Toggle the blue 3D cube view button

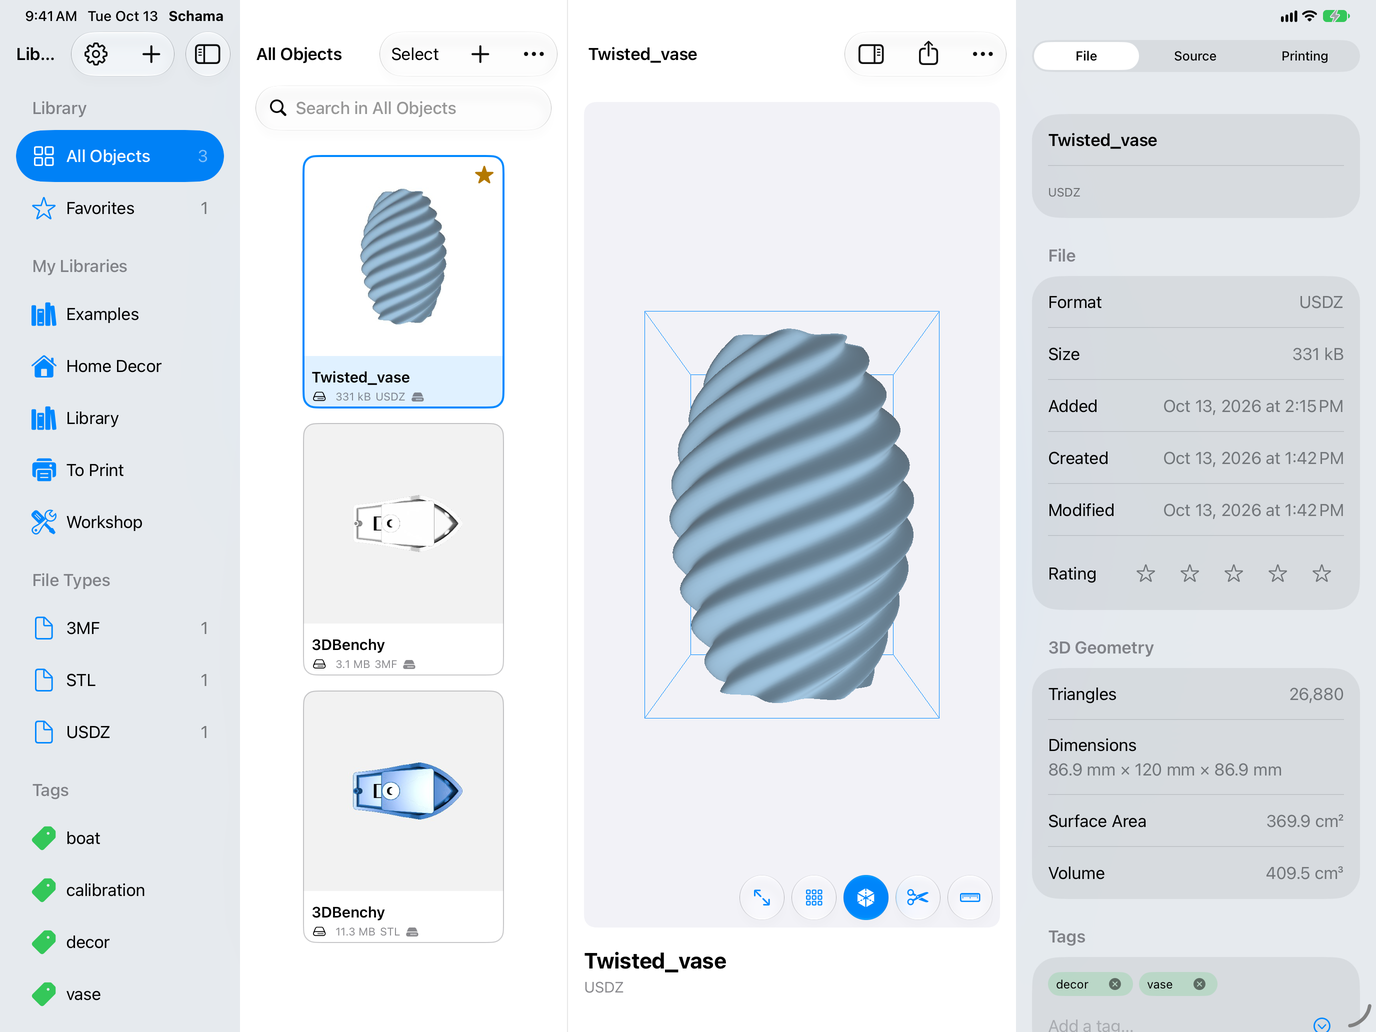click(866, 898)
